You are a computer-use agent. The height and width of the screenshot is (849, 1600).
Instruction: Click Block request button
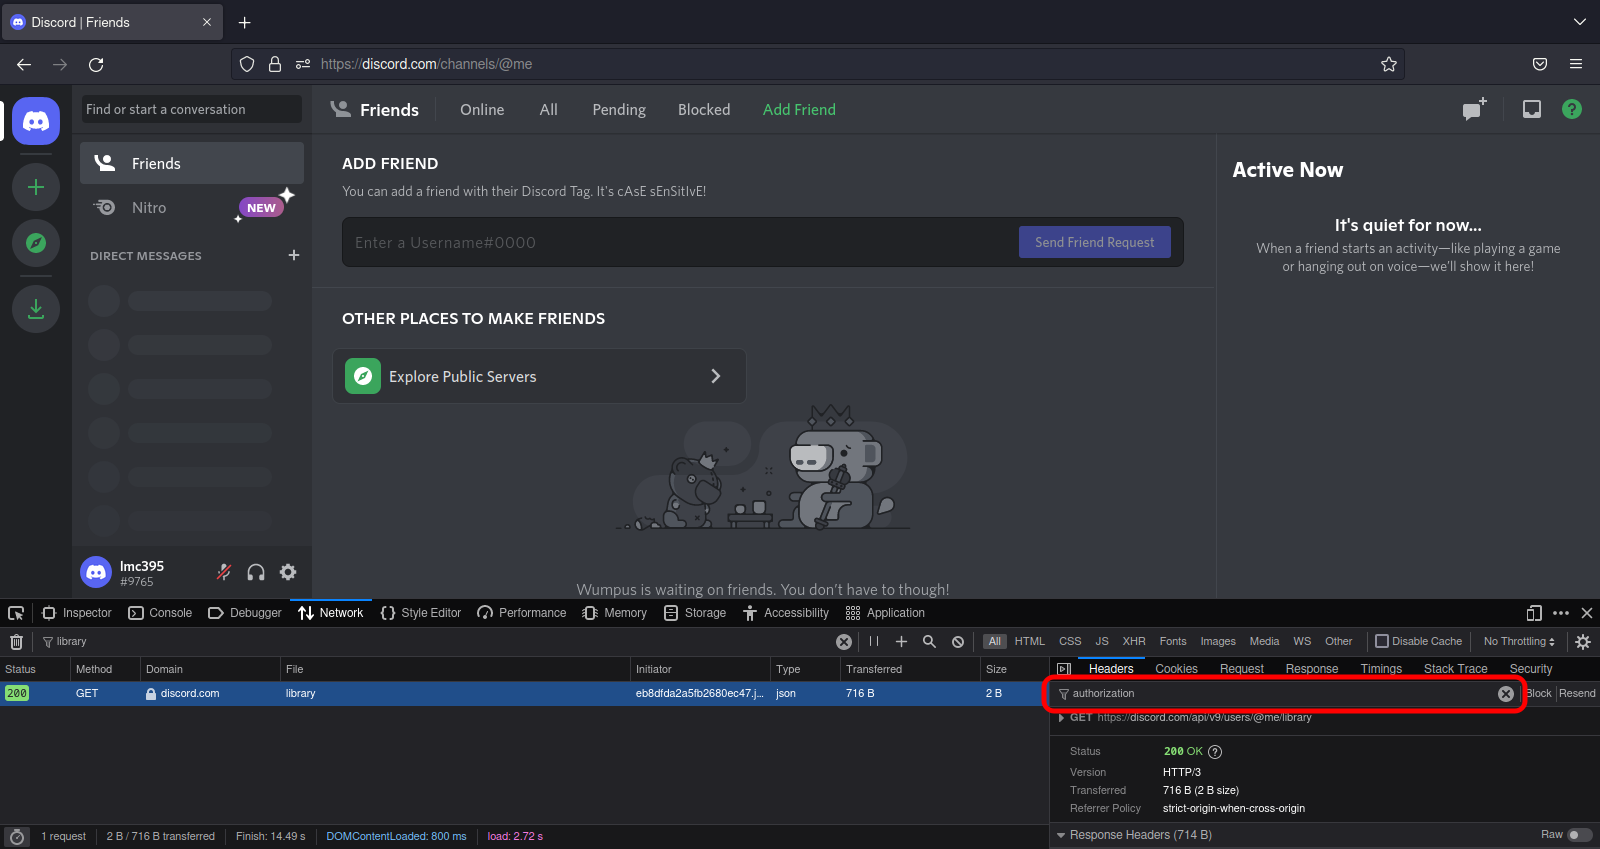[1539, 694]
